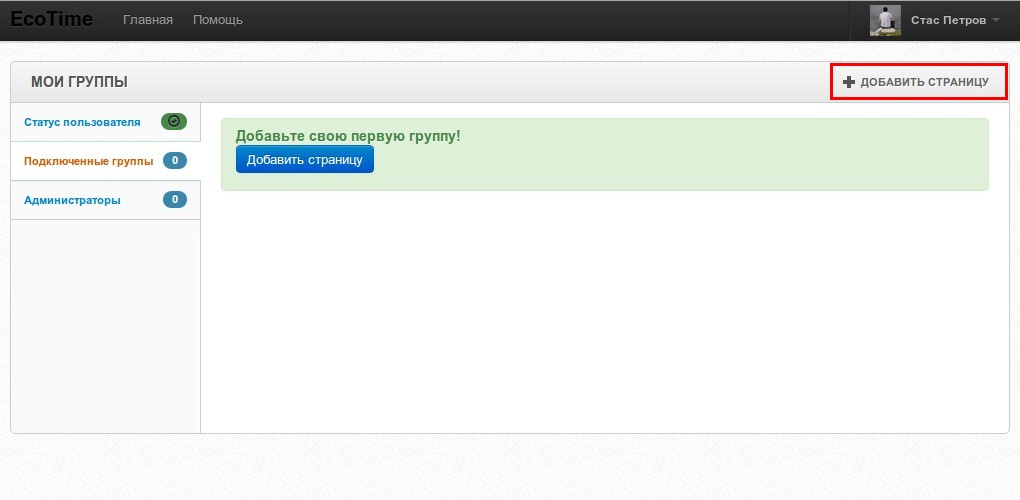Click the EcoTime logo
Viewport: 1020px width, 500px height.
point(51,19)
